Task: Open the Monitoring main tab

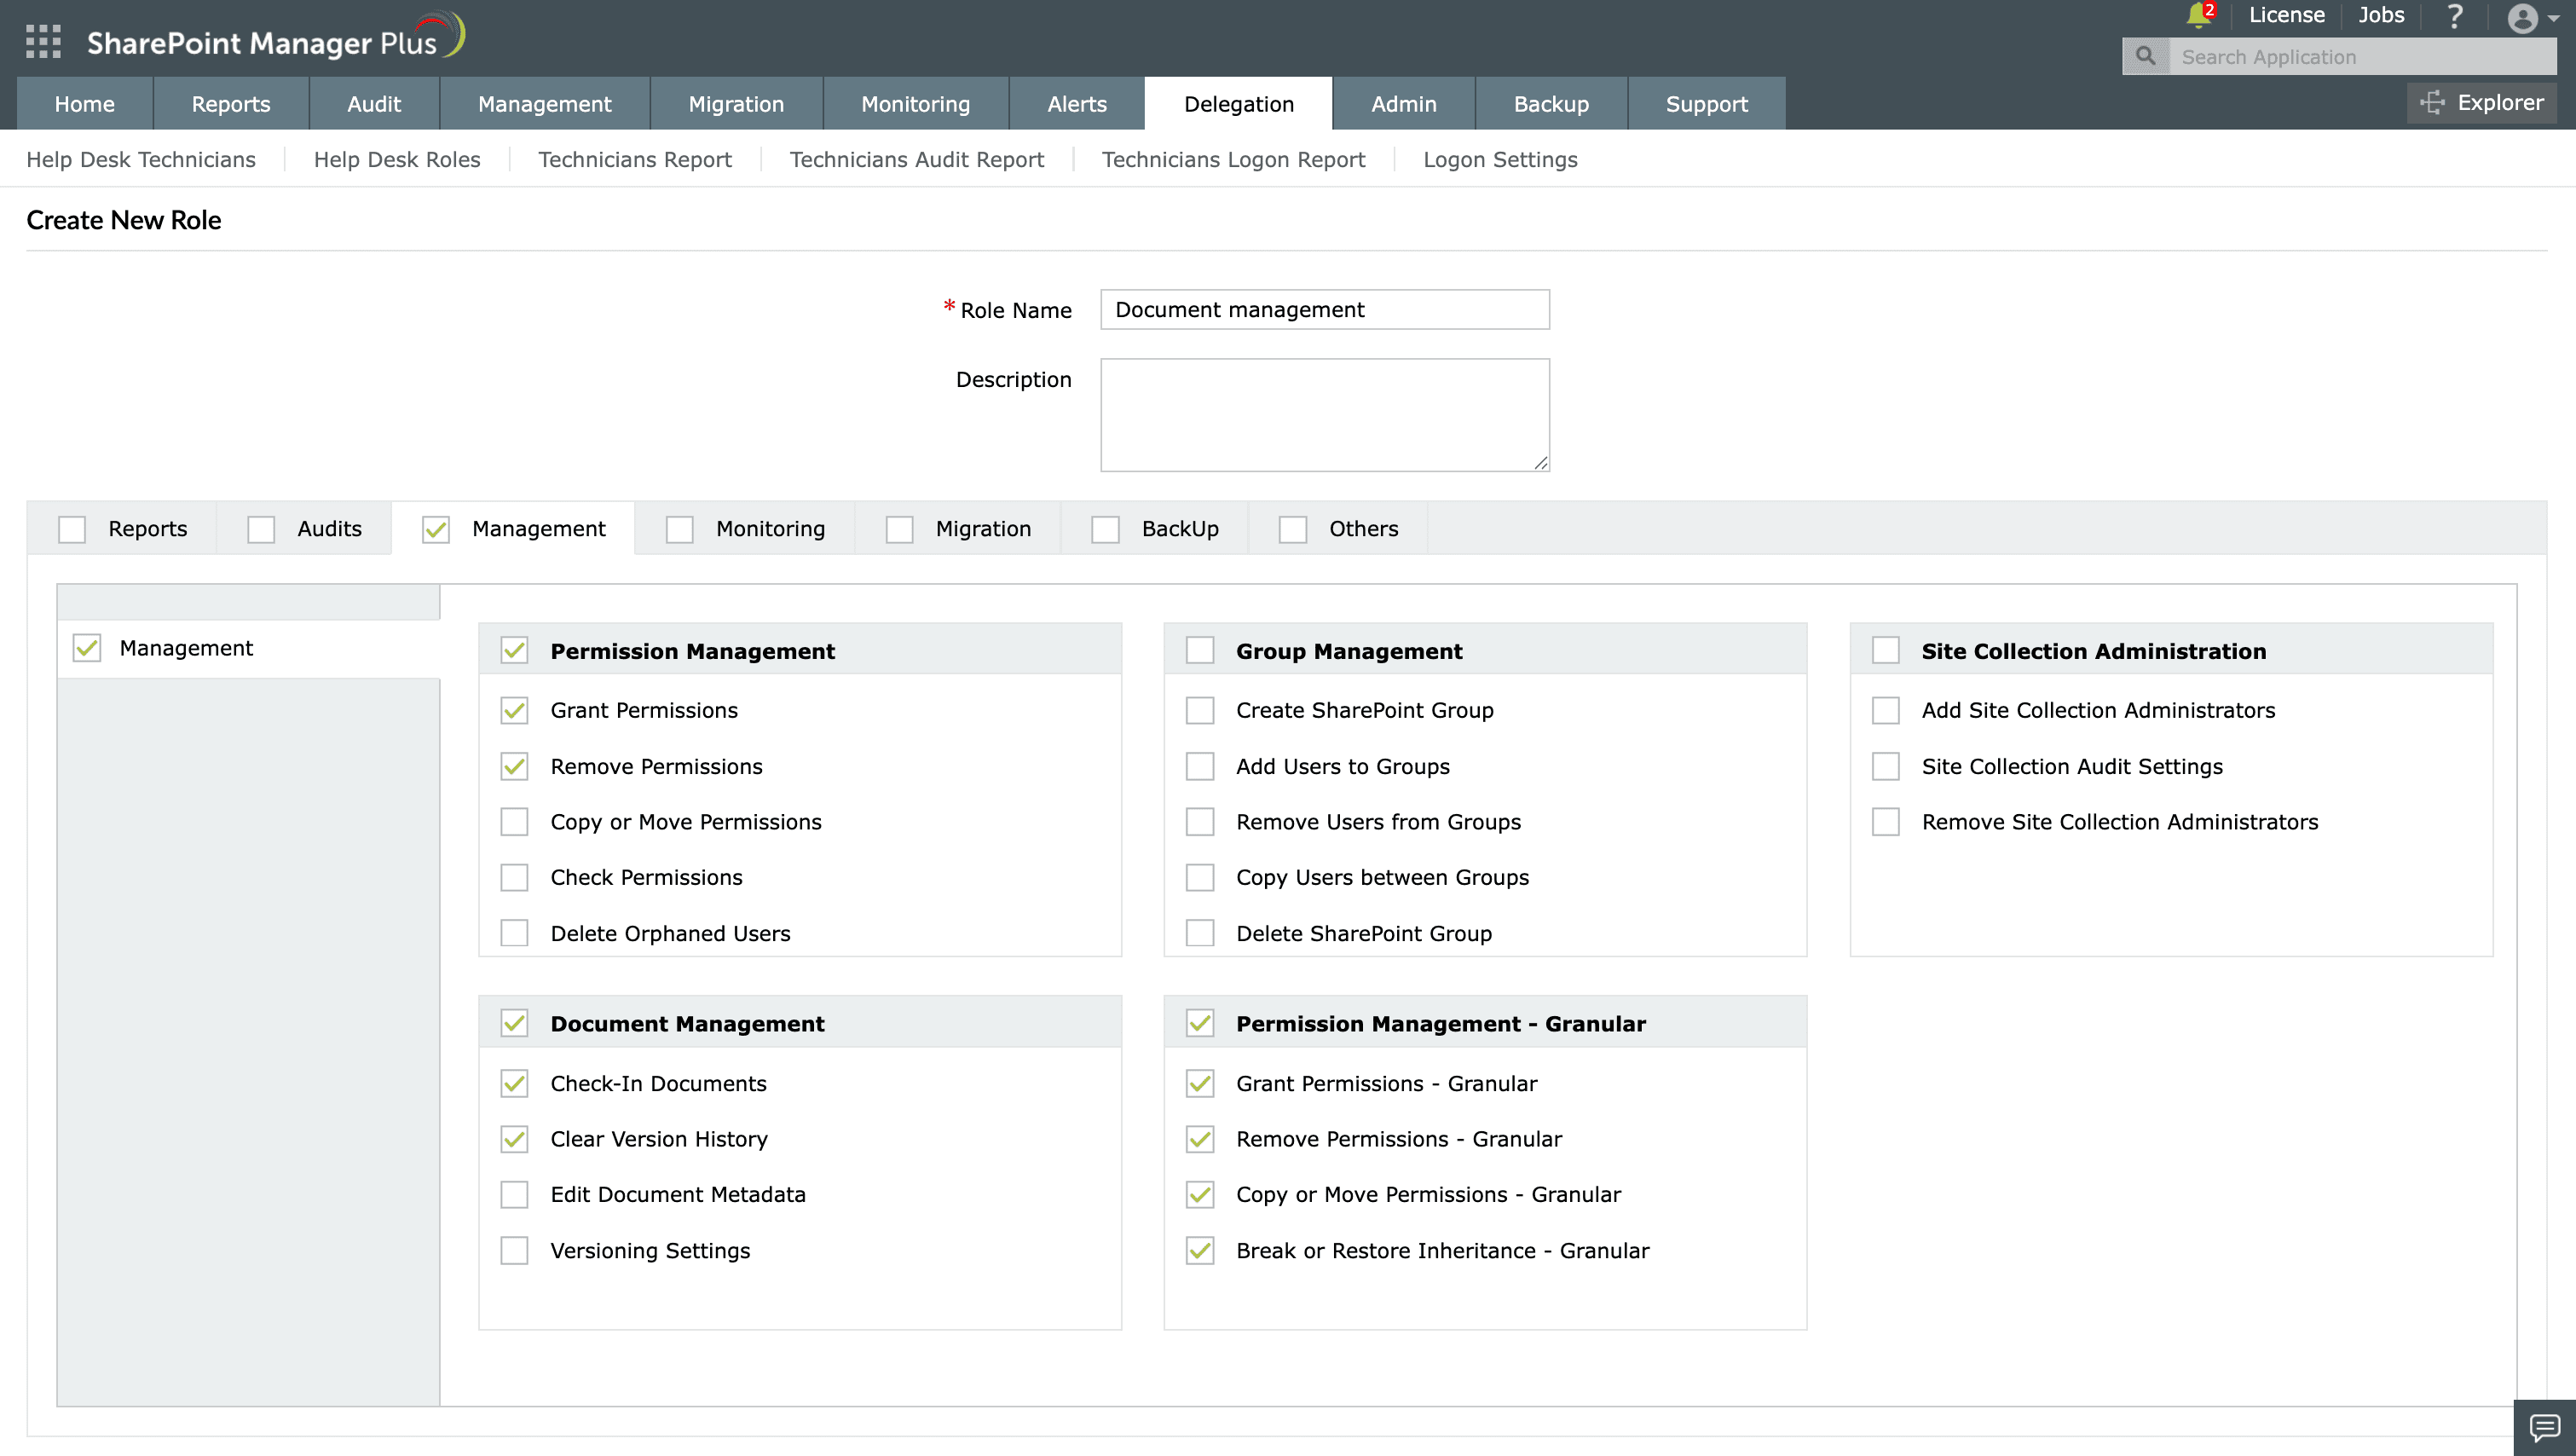Action: [x=915, y=103]
